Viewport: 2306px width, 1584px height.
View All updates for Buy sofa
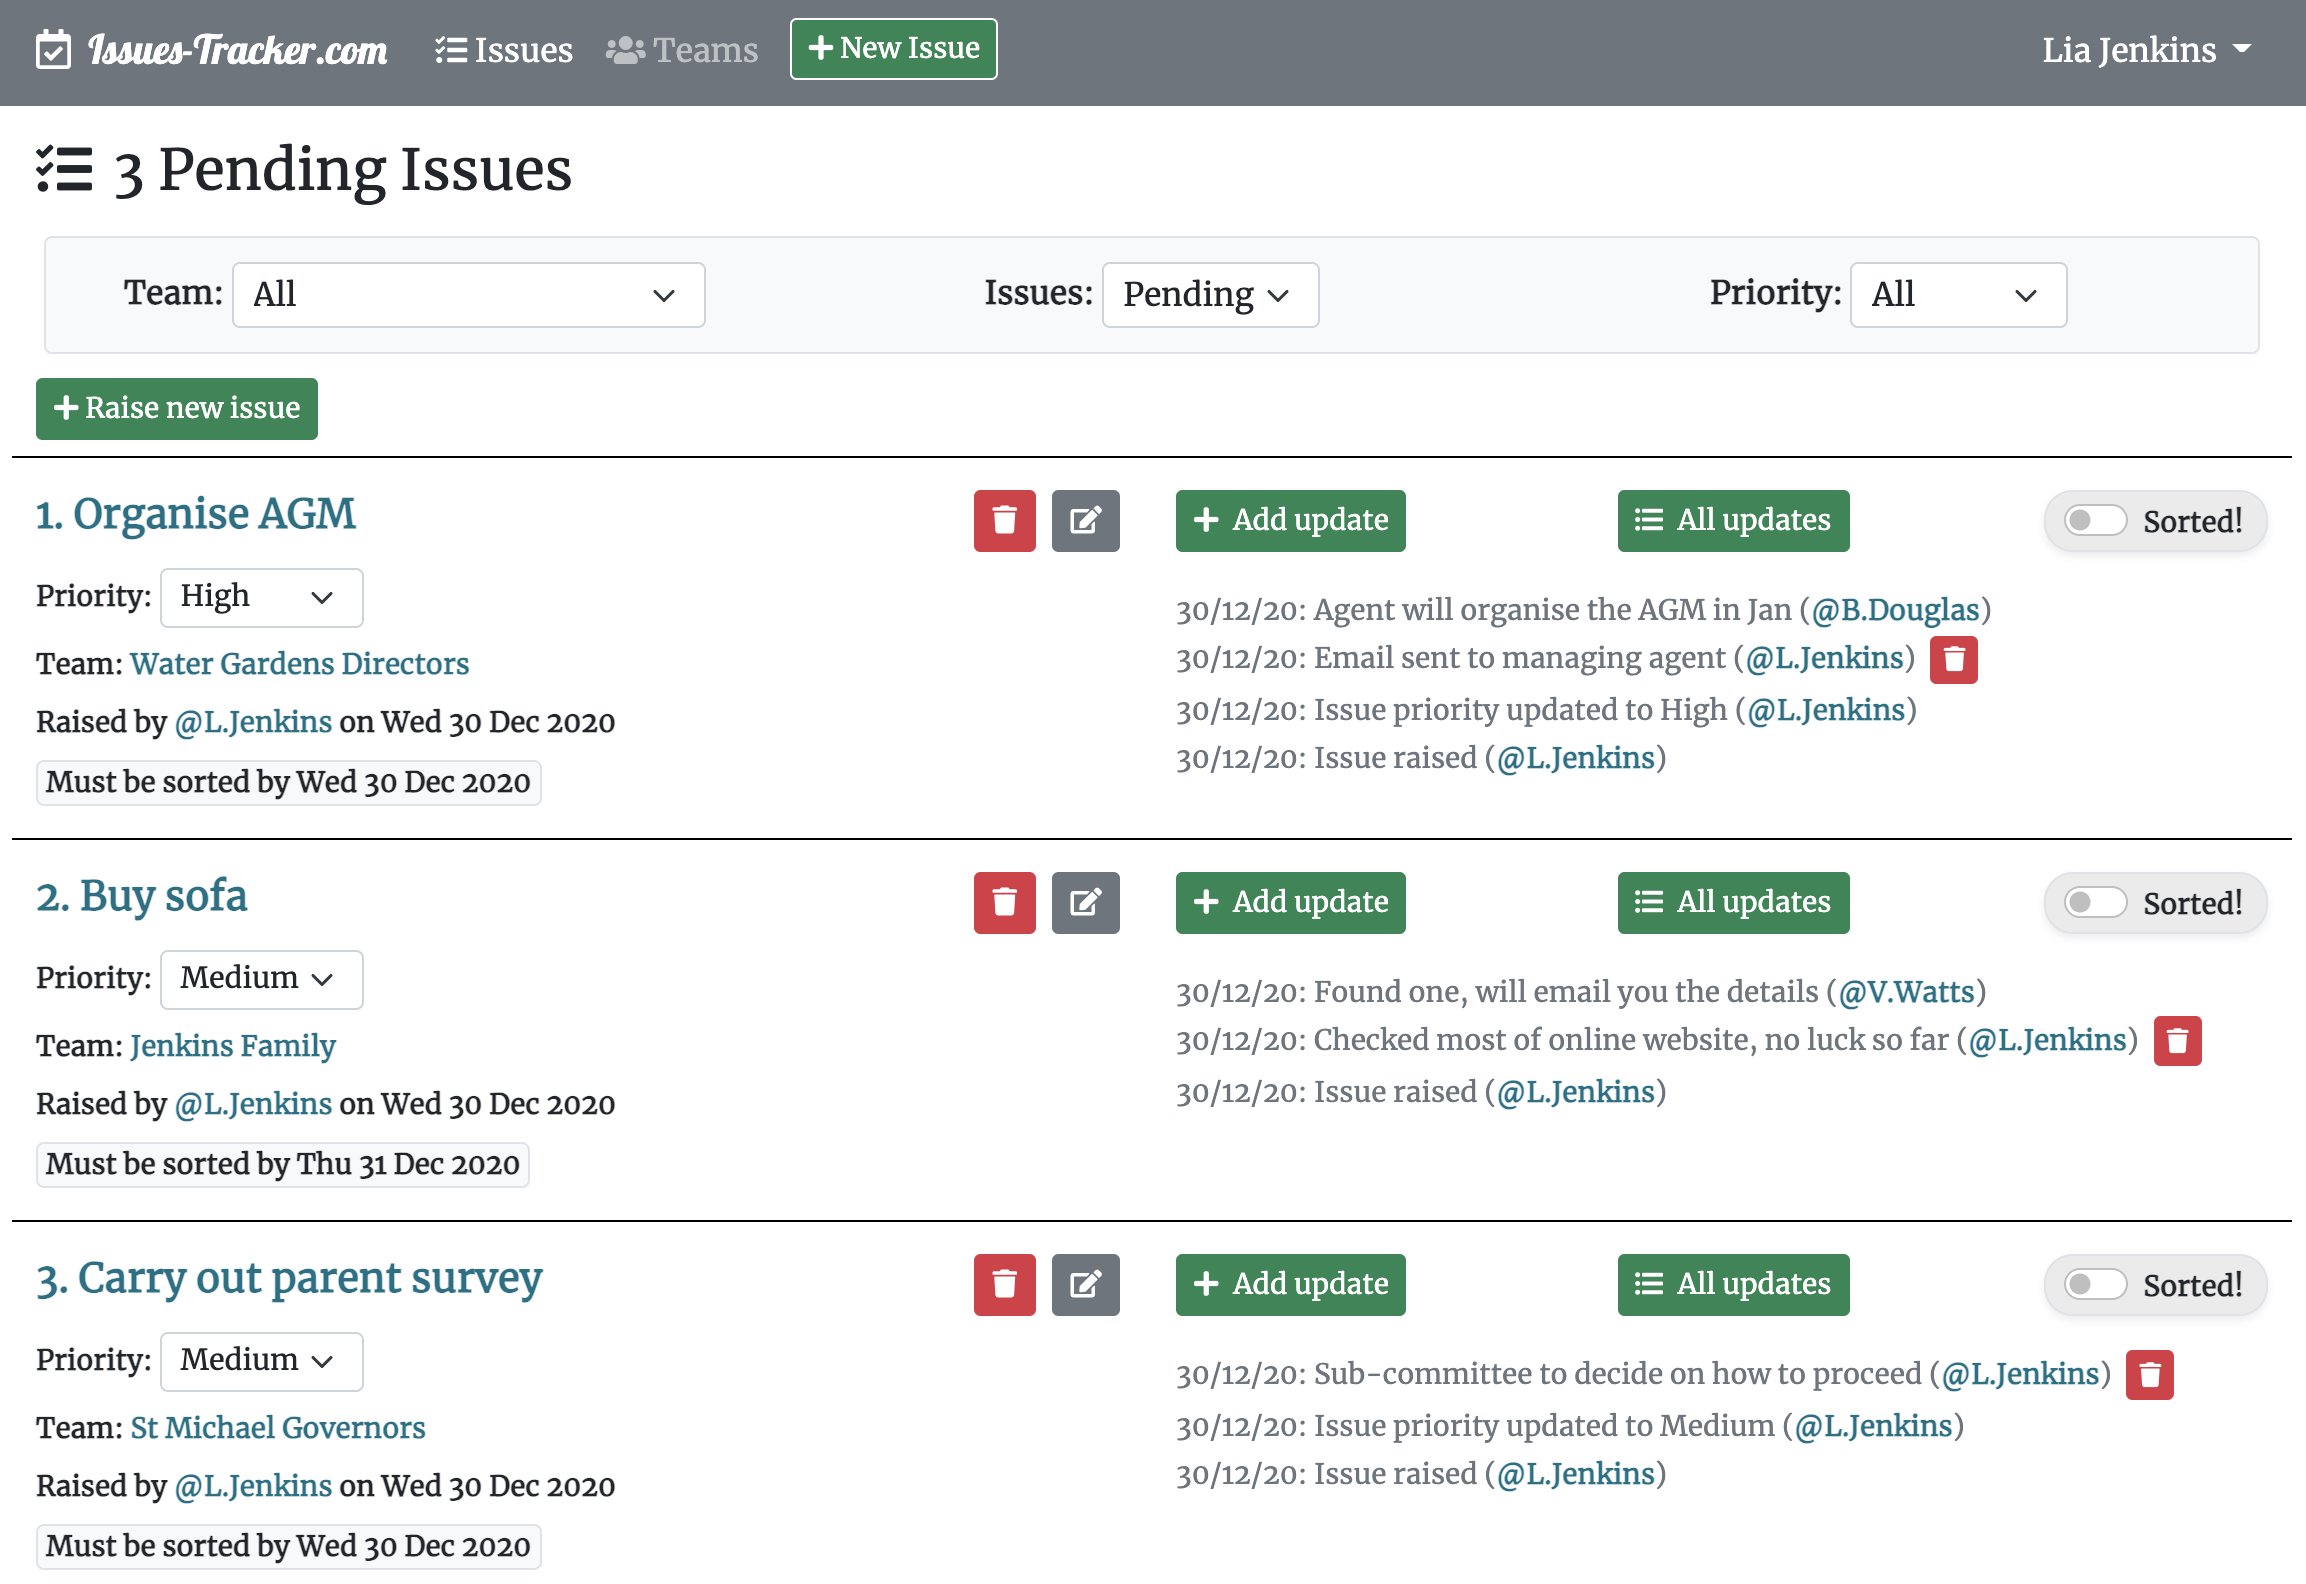click(x=1733, y=902)
